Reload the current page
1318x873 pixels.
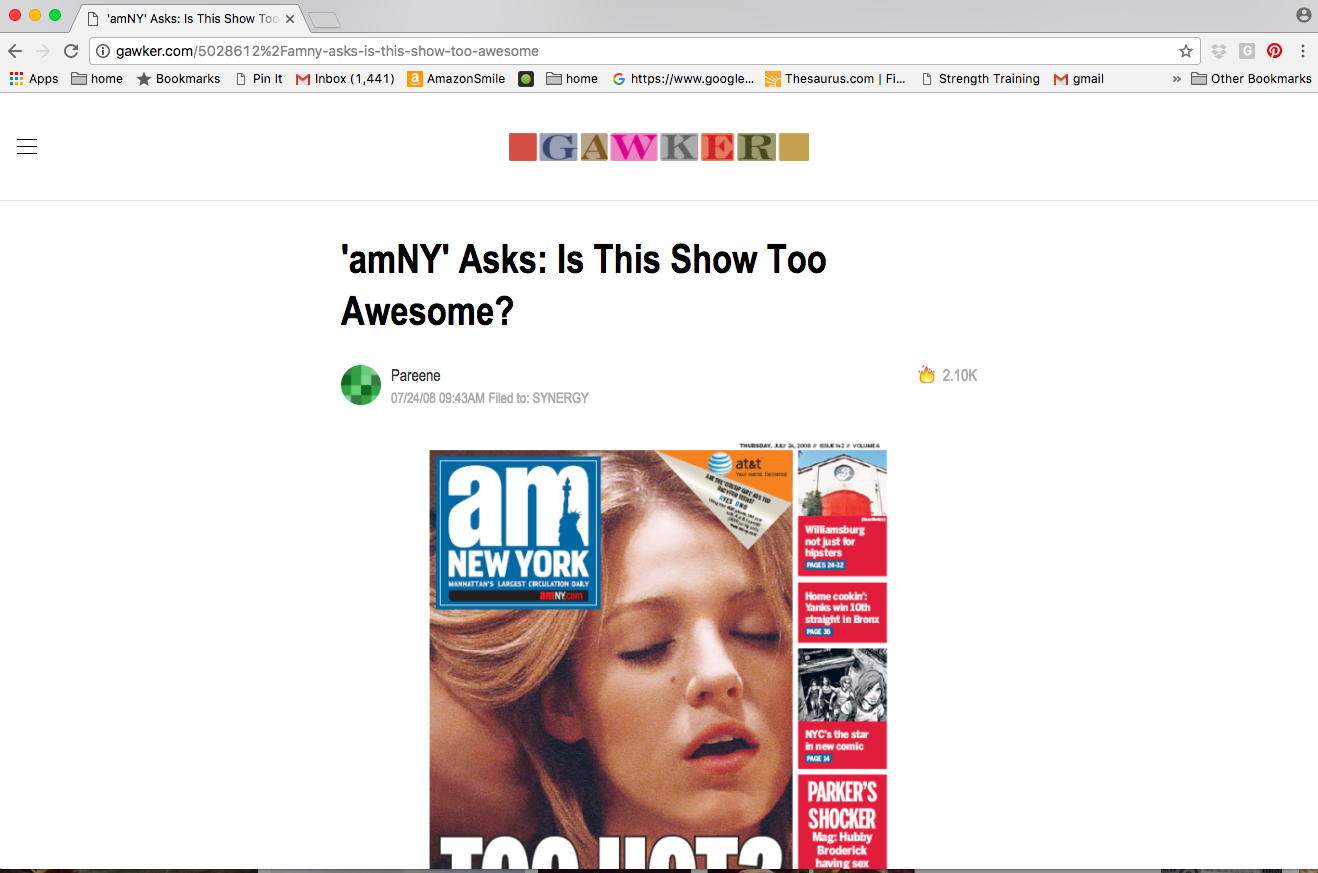(70, 51)
